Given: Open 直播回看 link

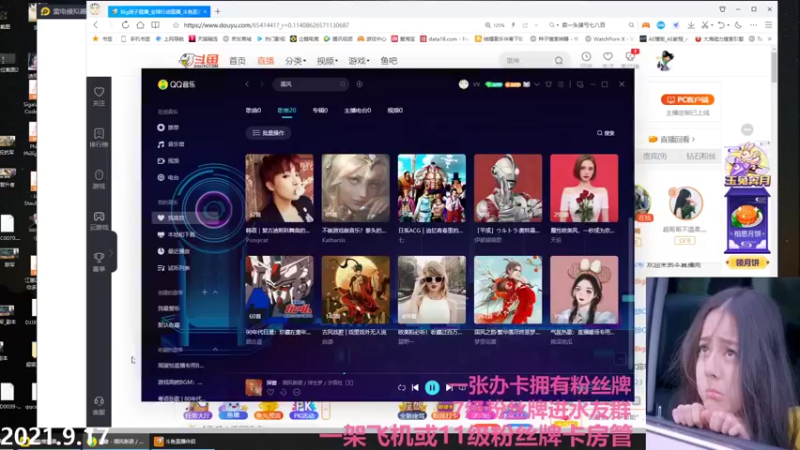Looking at the screenshot, I should 671,139.
